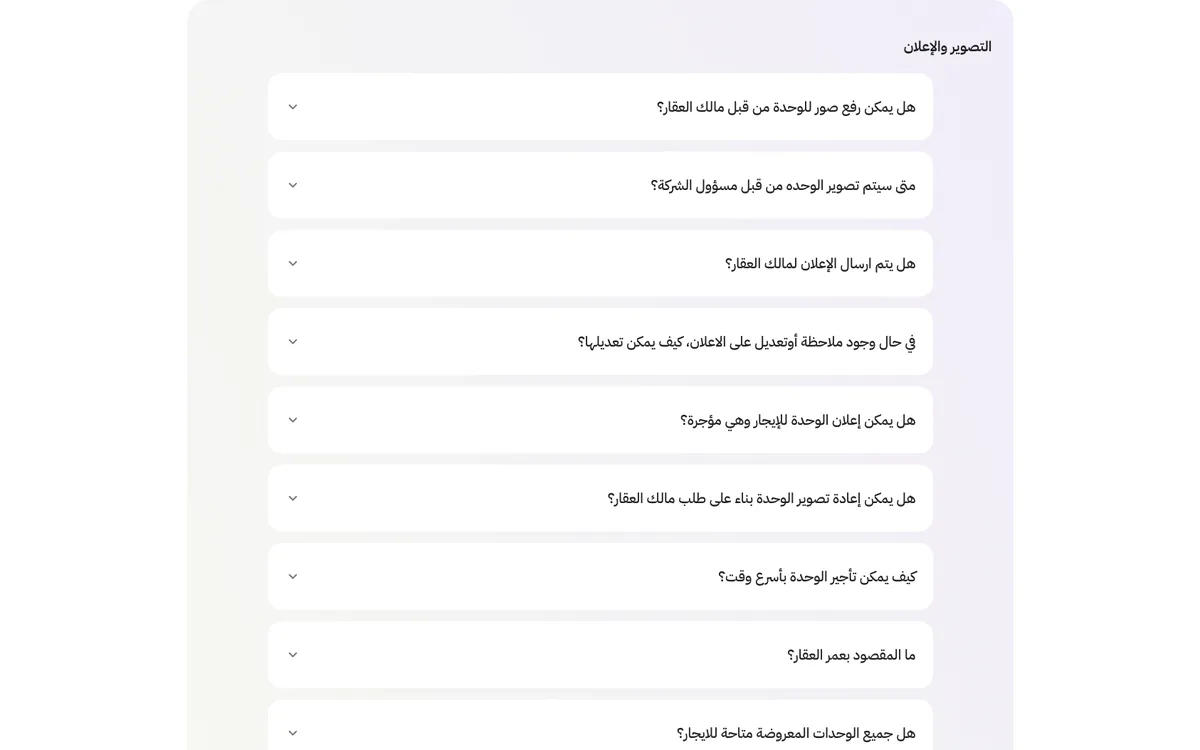1200x750 pixels.
Task: Open question 'هل يمكن إعادة تصوير الوحدة'
Action: (x=600, y=498)
